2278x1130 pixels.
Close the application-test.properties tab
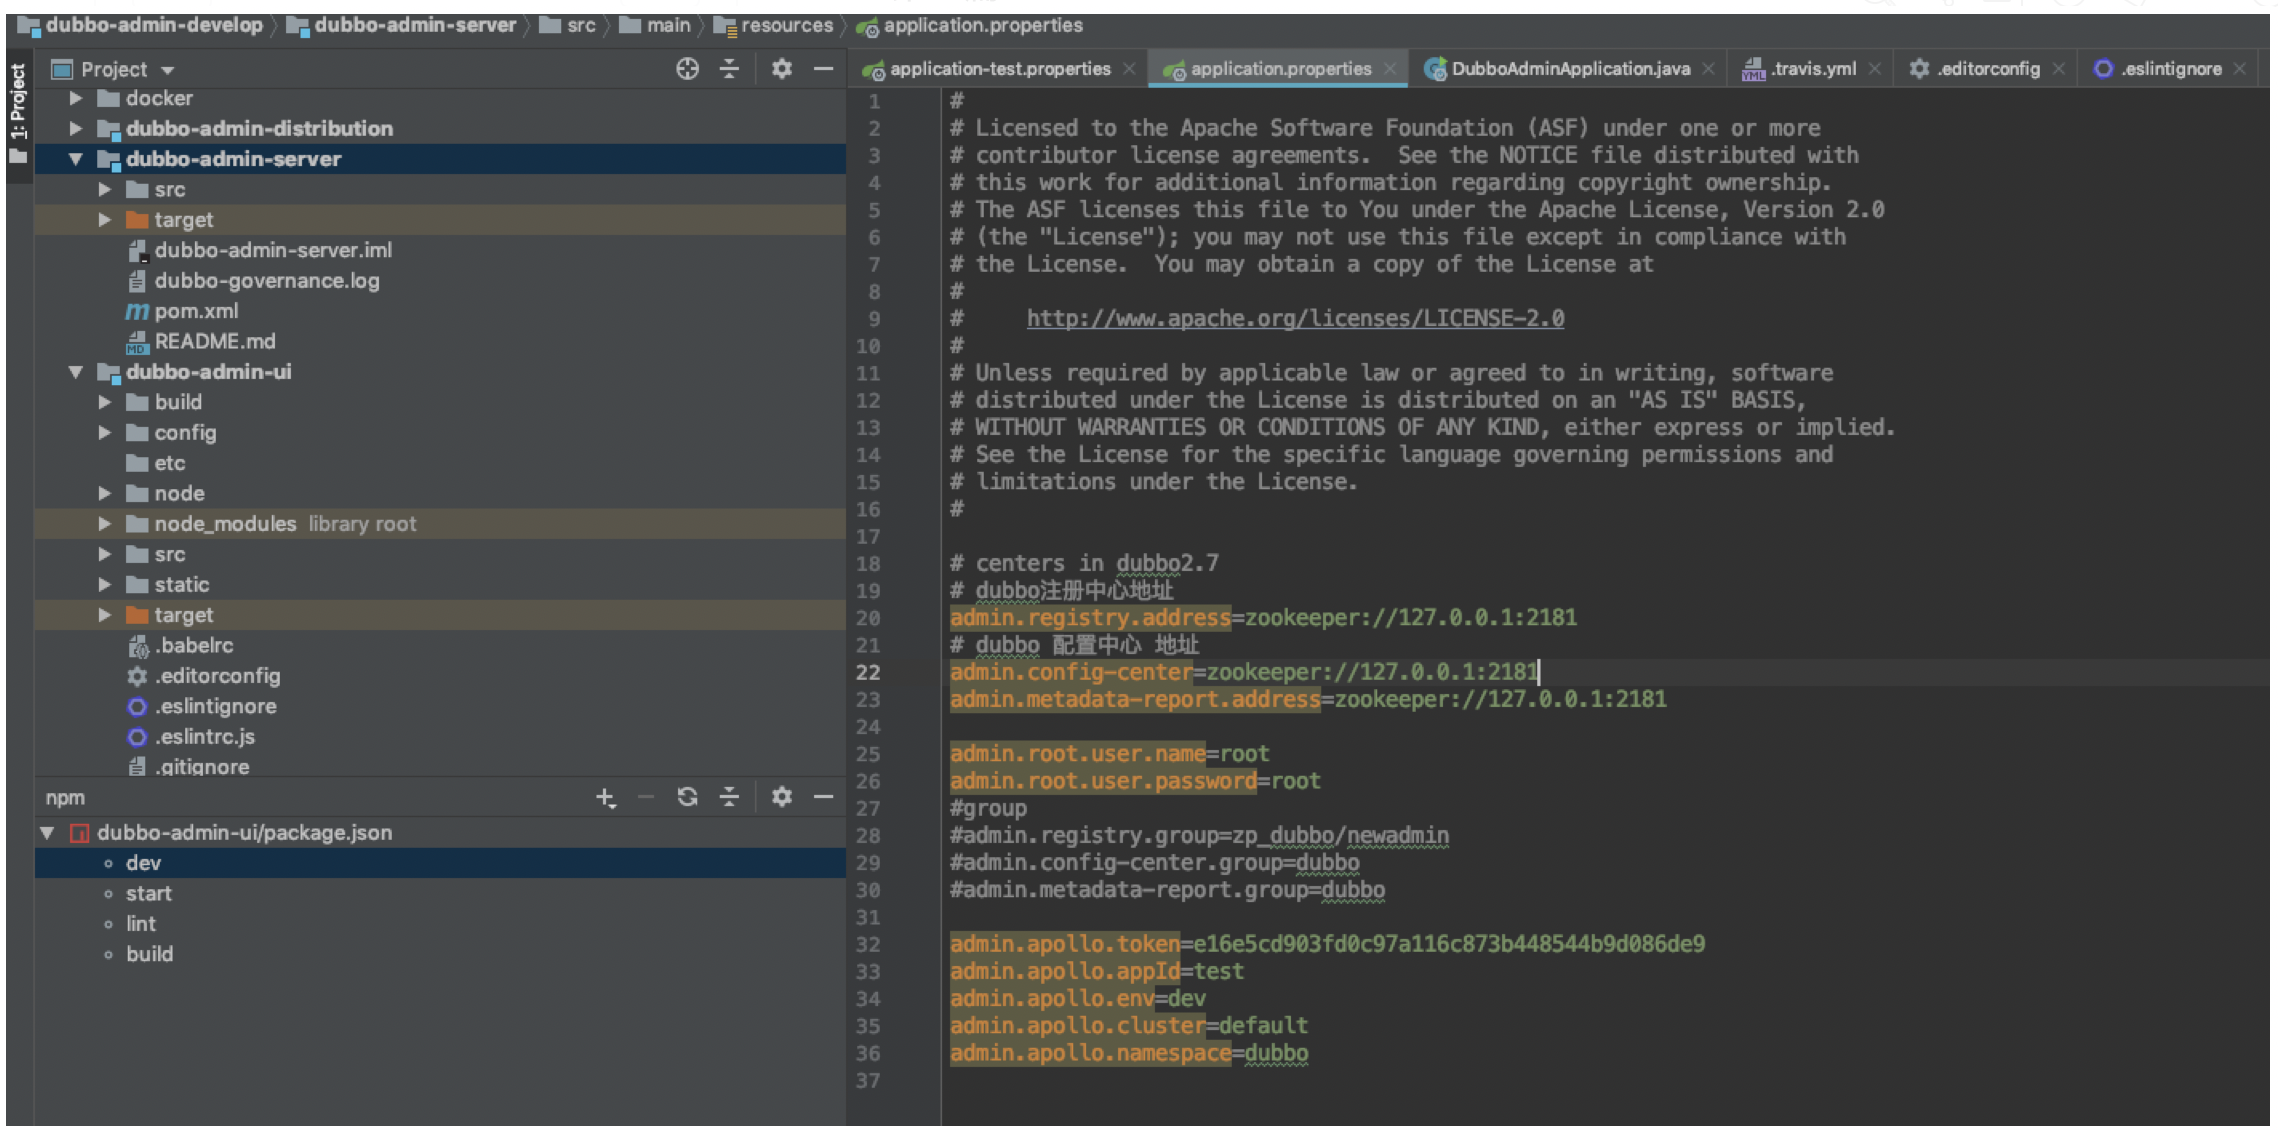[x=1129, y=69]
